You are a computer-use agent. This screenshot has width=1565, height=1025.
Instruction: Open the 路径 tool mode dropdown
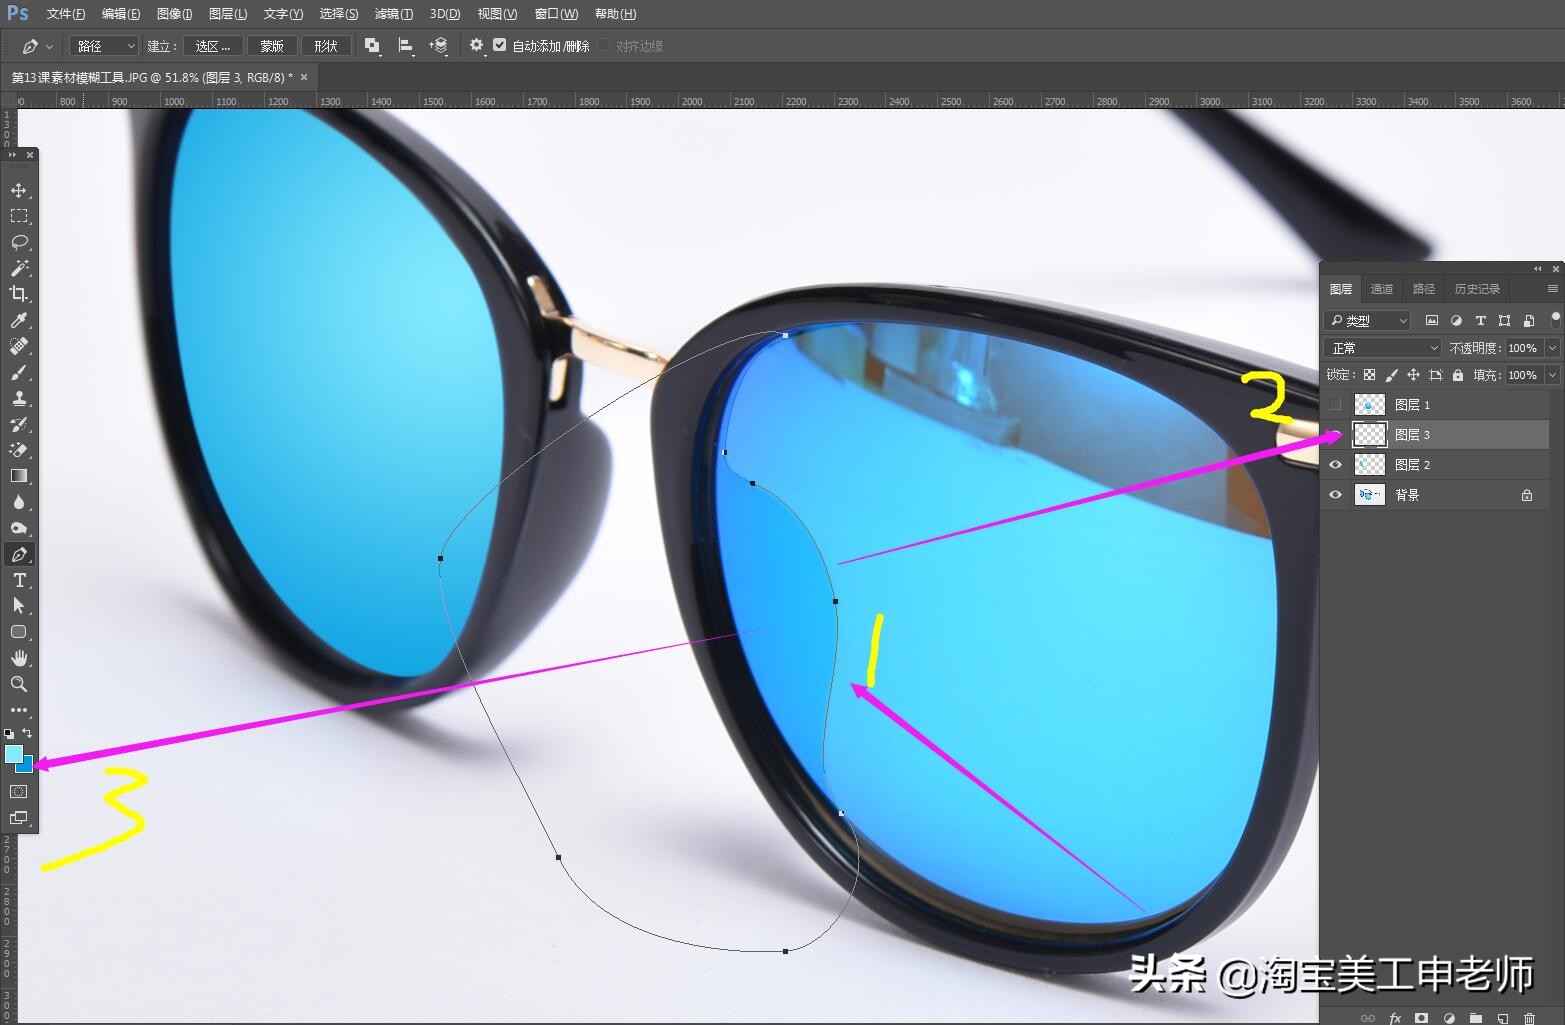click(x=104, y=46)
